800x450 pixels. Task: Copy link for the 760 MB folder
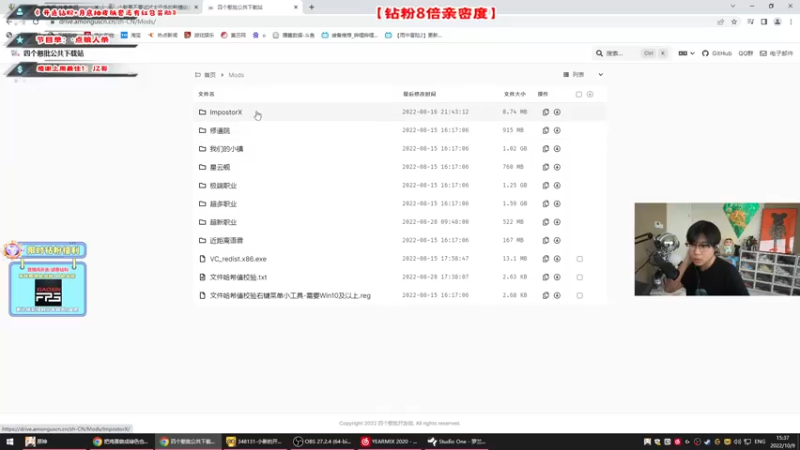point(545,167)
